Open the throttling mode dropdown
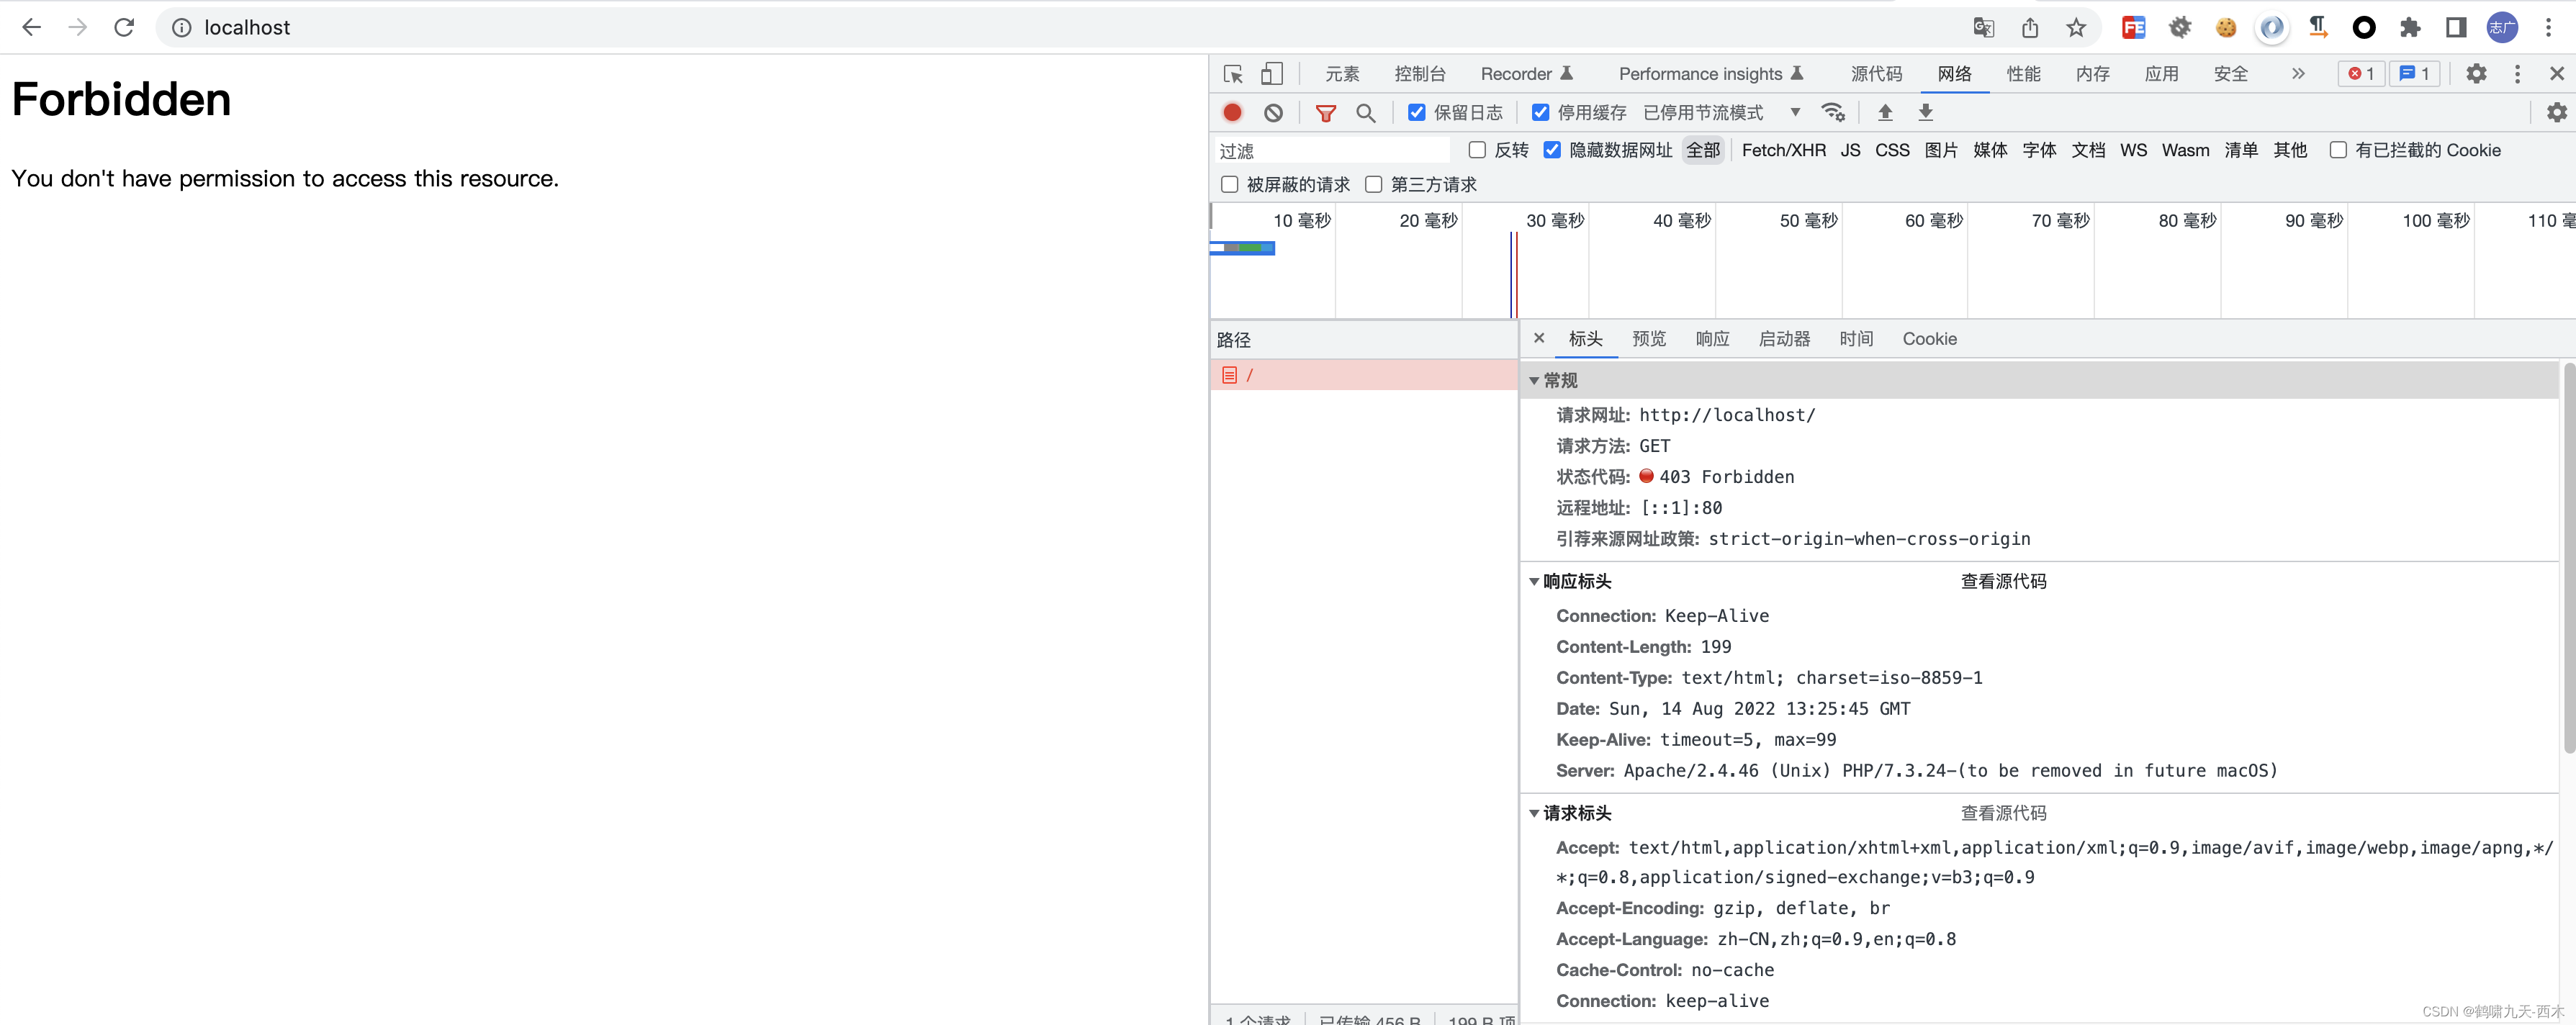The width and height of the screenshot is (2576, 1025). 1722,113
